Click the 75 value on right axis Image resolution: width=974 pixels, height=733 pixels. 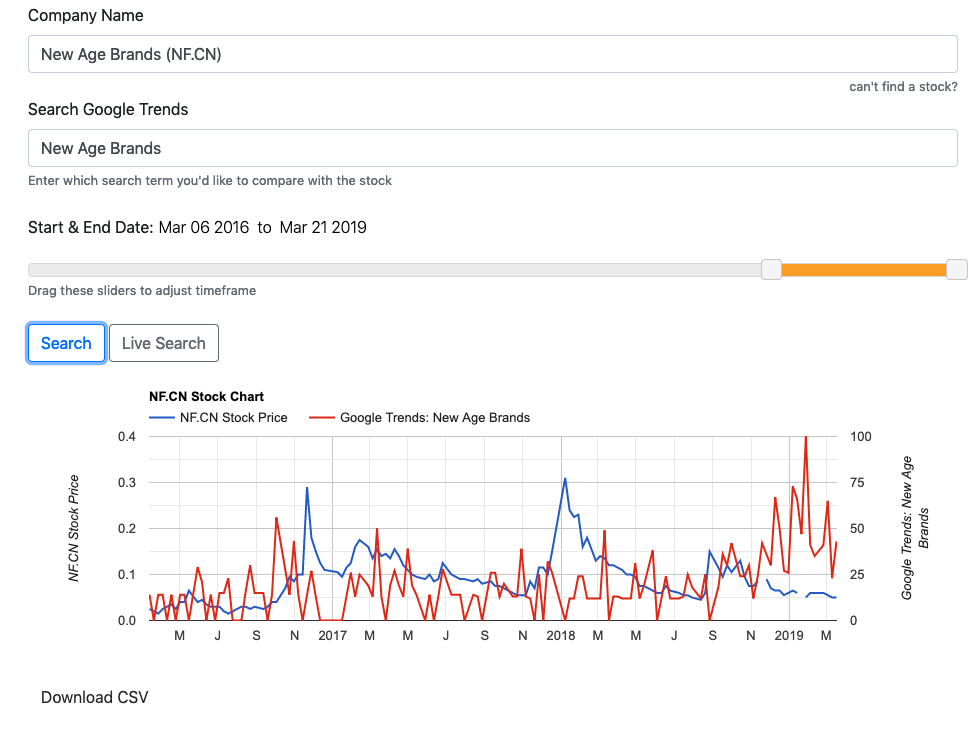click(x=857, y=483)
